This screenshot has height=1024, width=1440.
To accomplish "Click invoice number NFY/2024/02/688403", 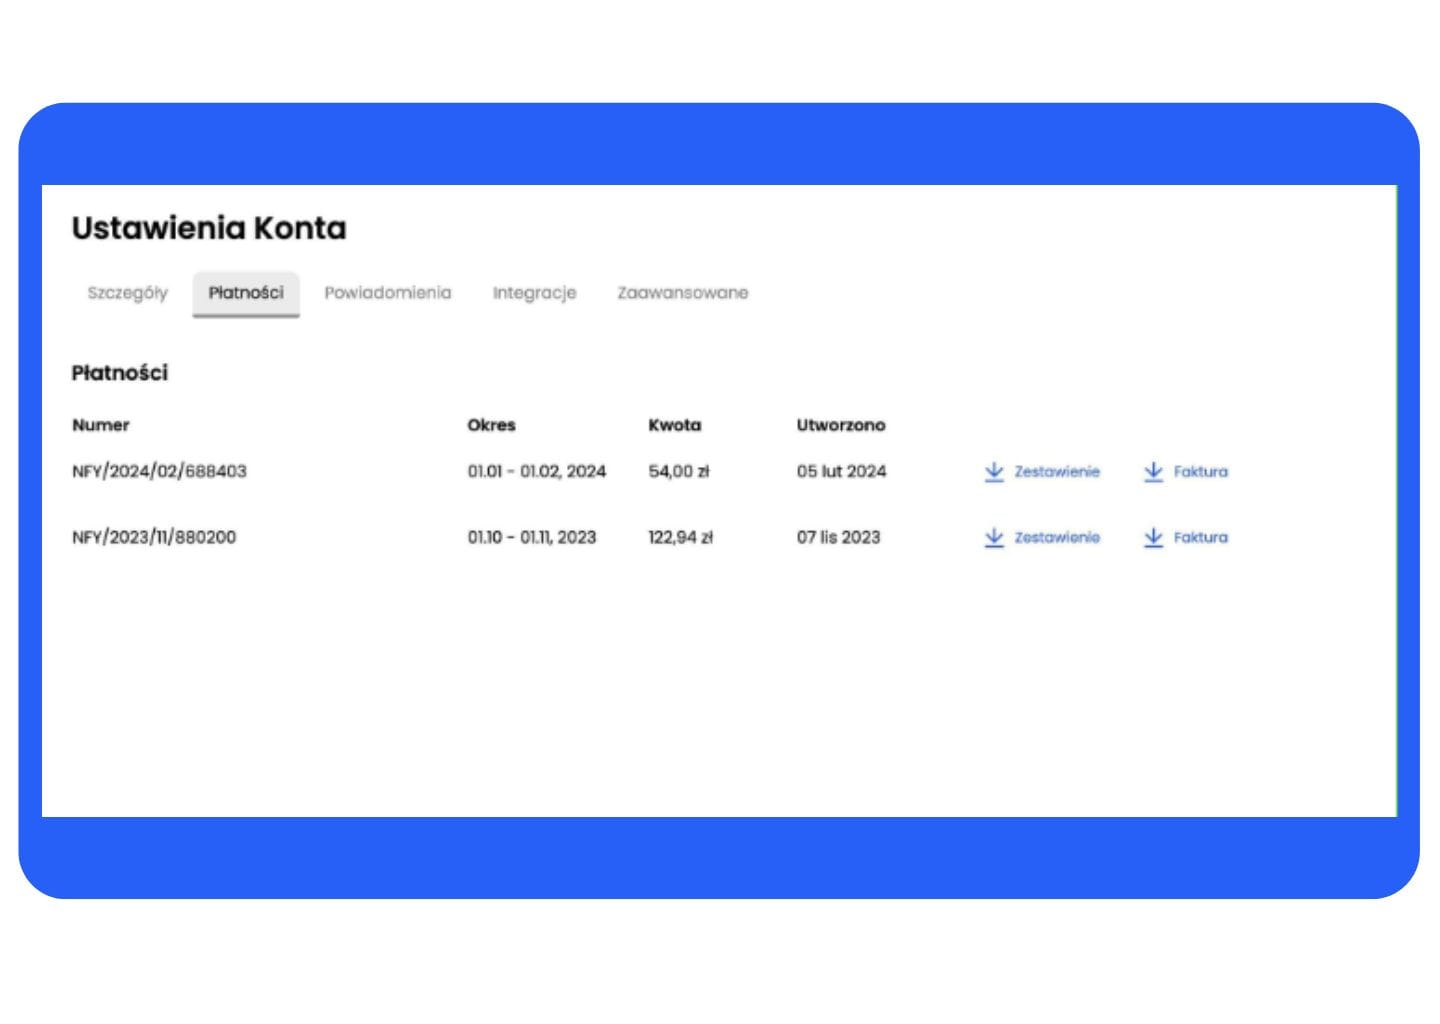I will [x=159, y=472].
